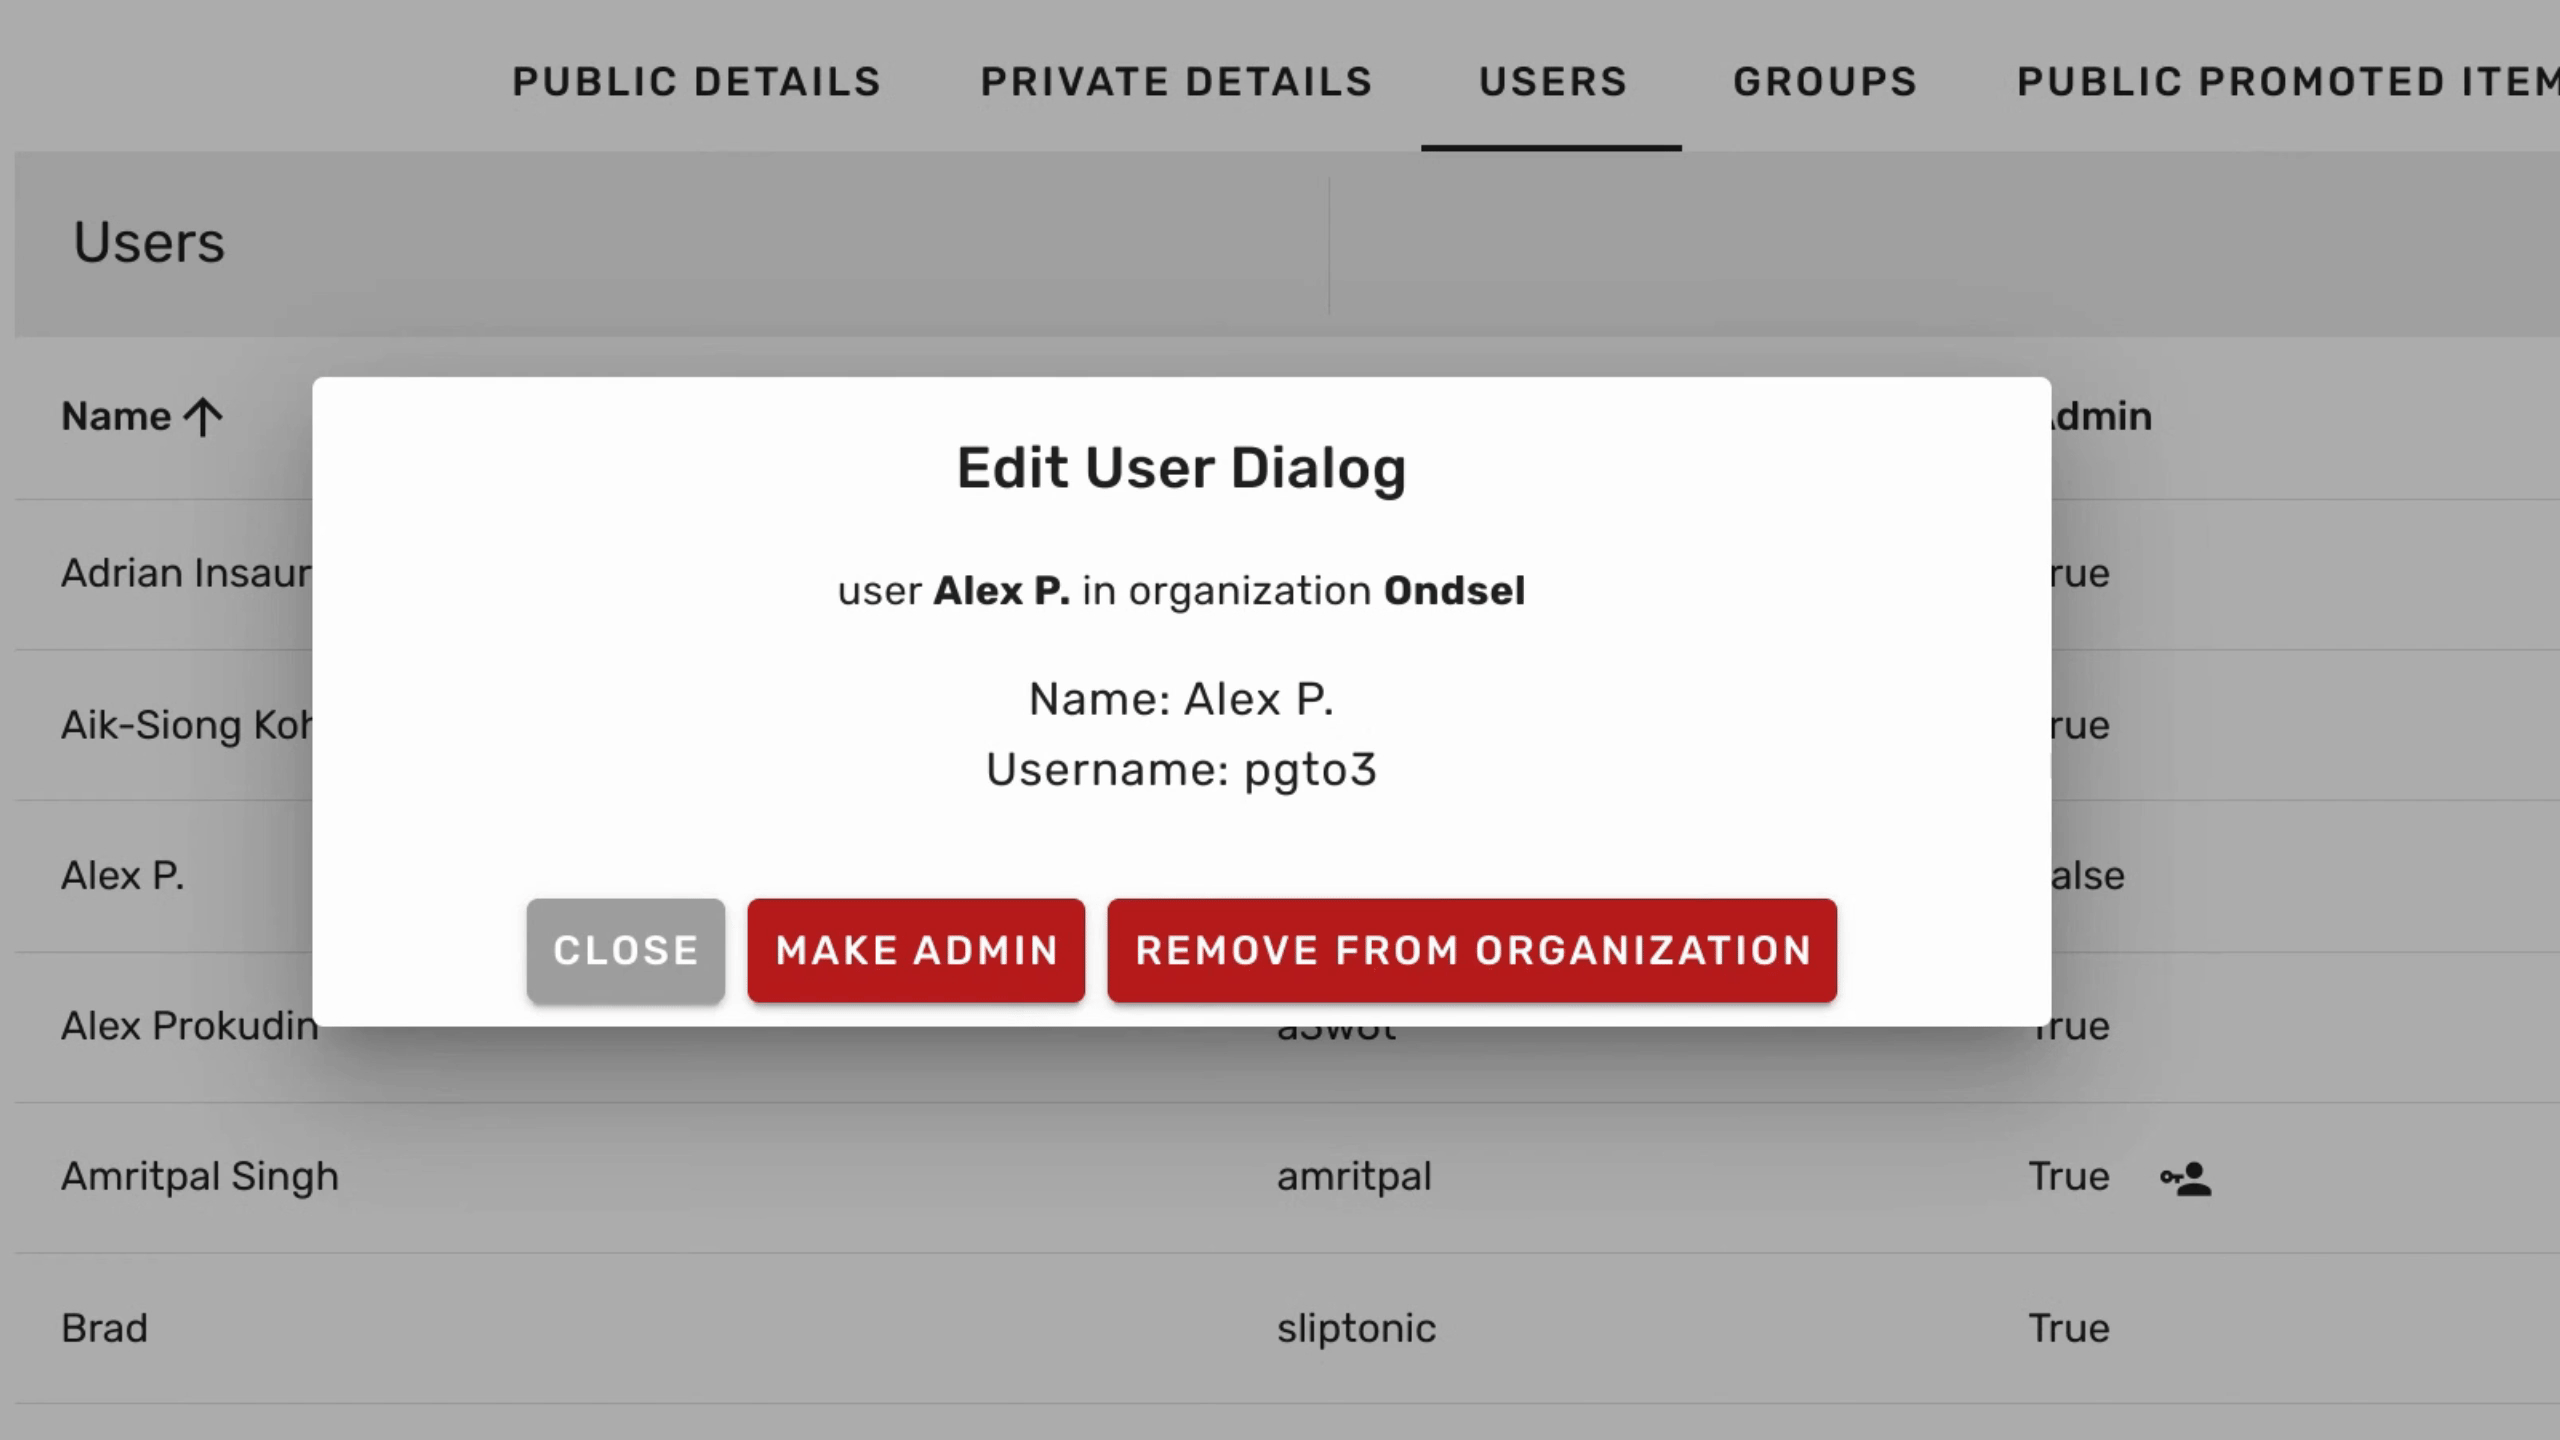The height and width of the screenshot is (1440, 2560).
Task: Click the Alex P. row in table
Action: 122,876
